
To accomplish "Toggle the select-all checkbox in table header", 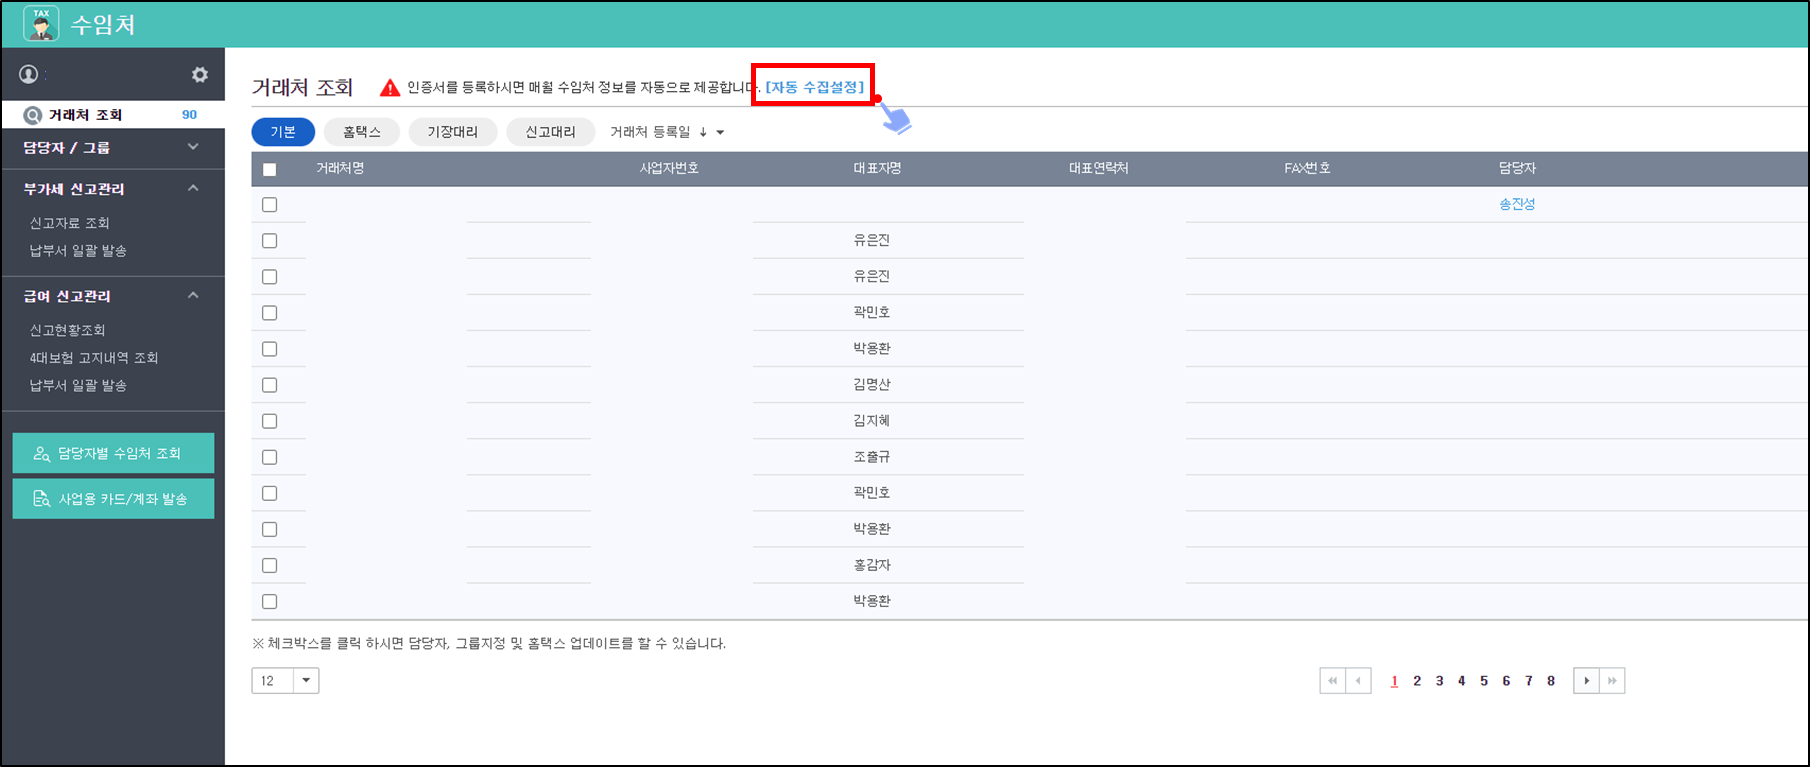I will (269, 169).
